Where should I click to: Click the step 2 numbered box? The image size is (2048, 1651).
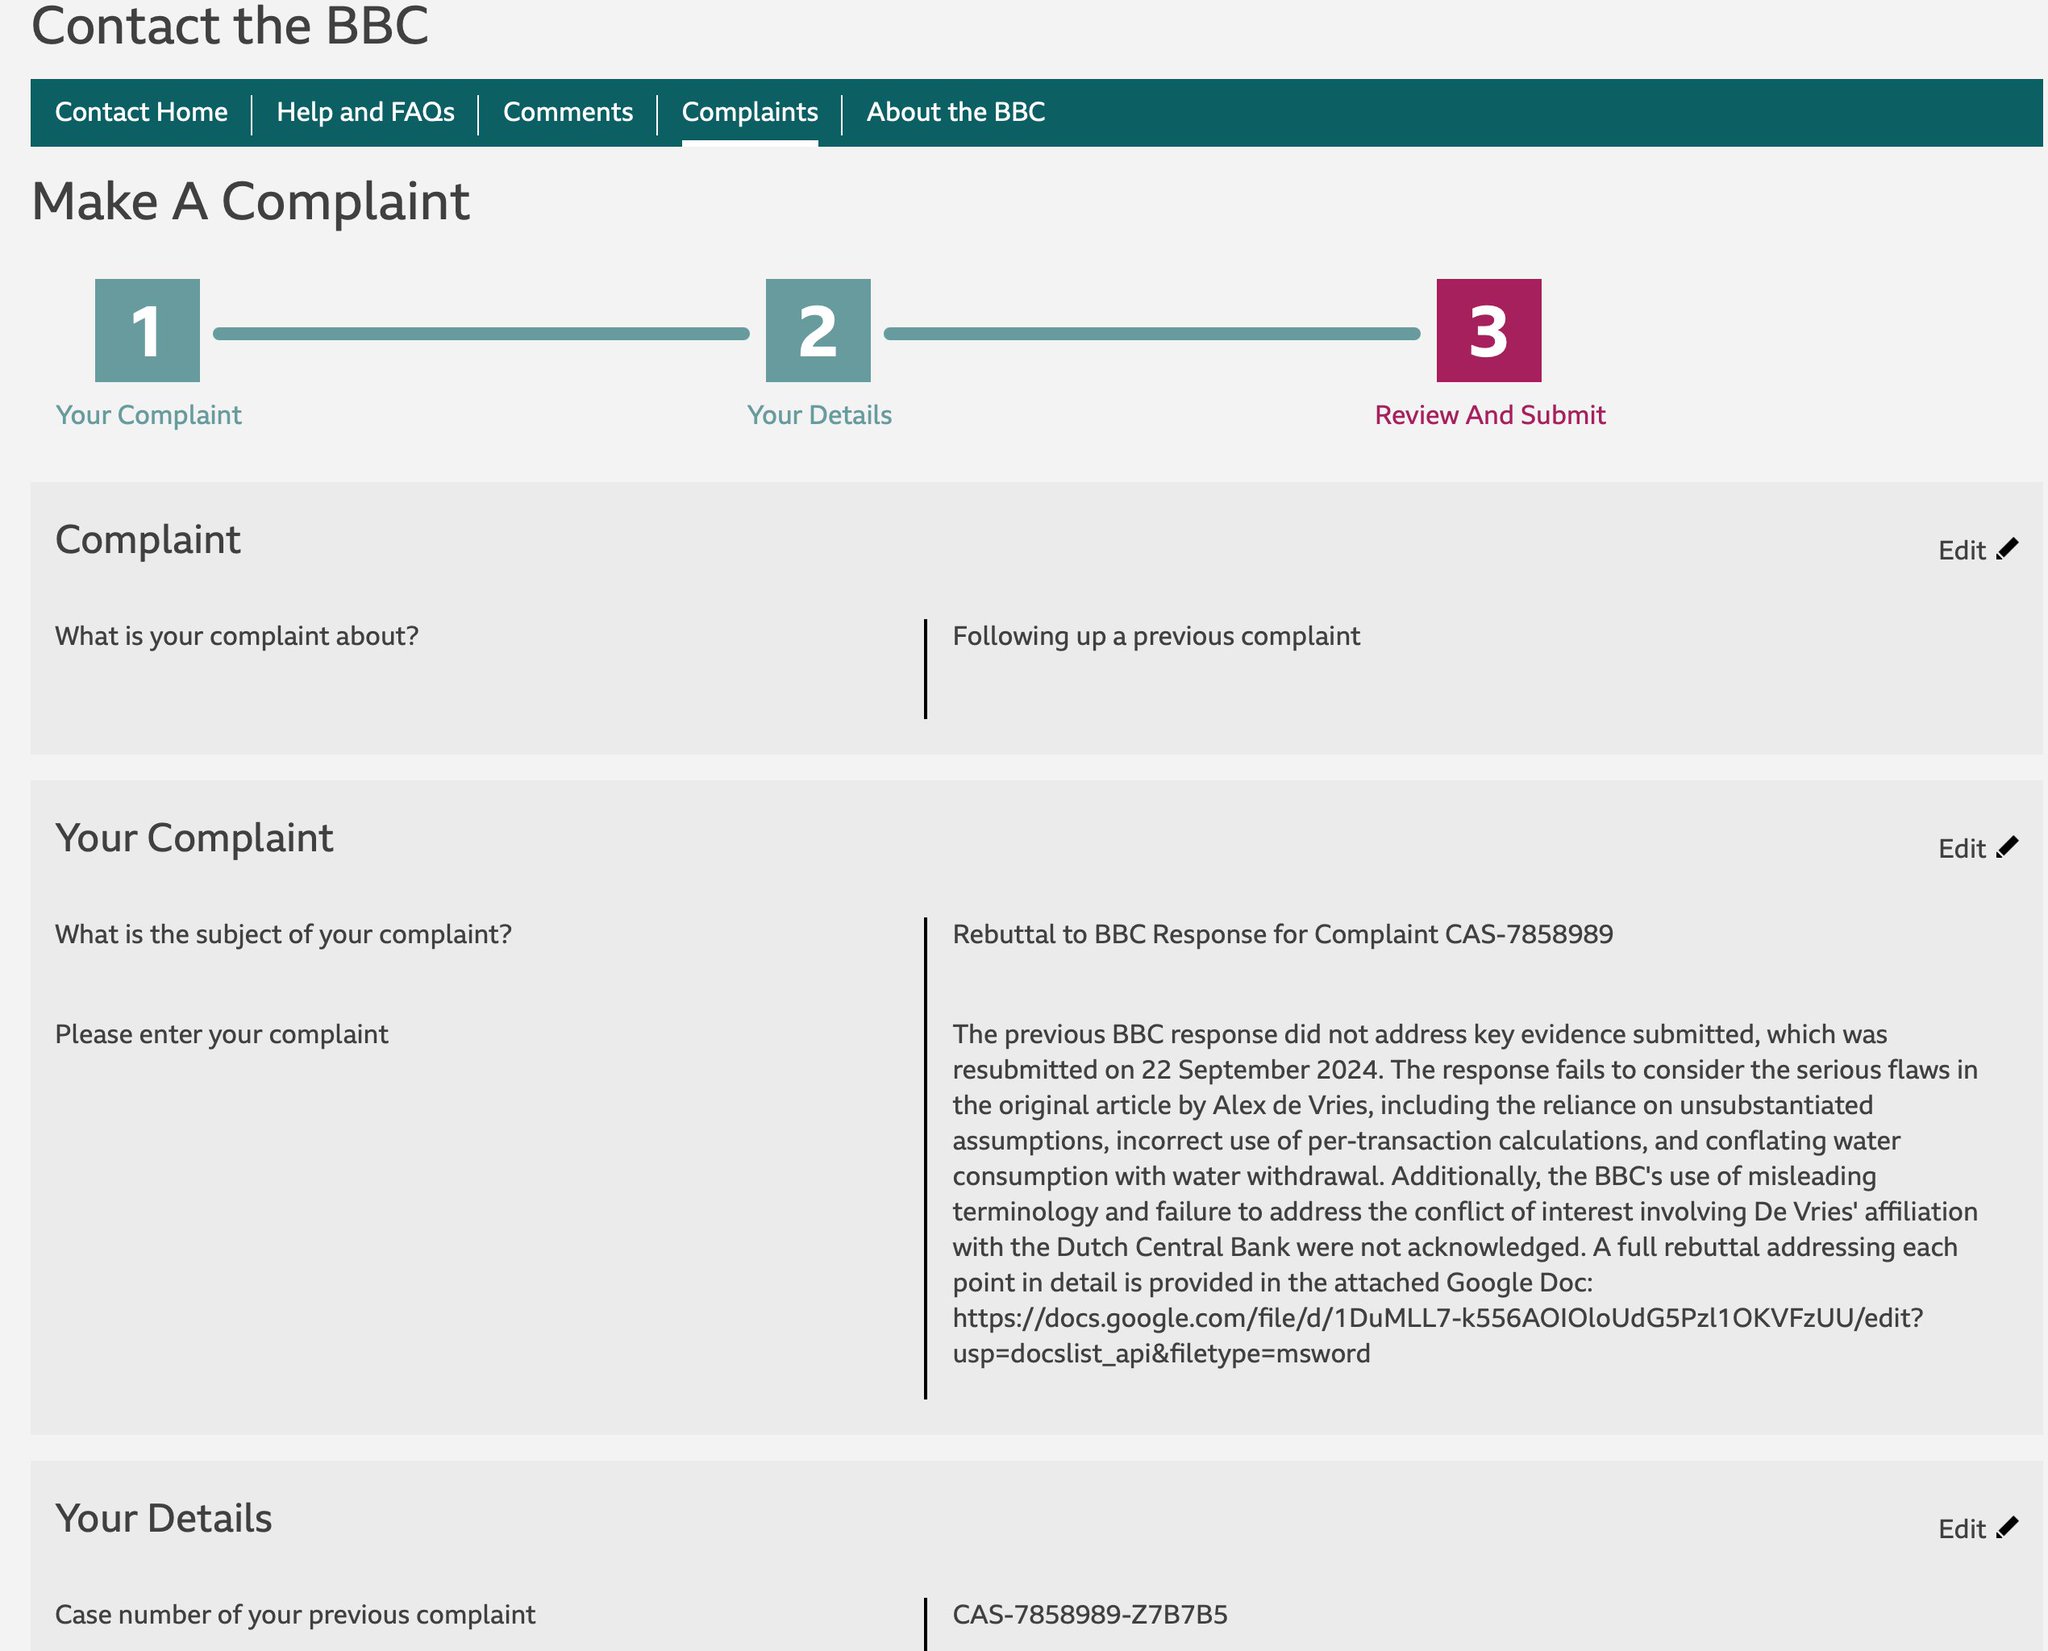[818, 331]
